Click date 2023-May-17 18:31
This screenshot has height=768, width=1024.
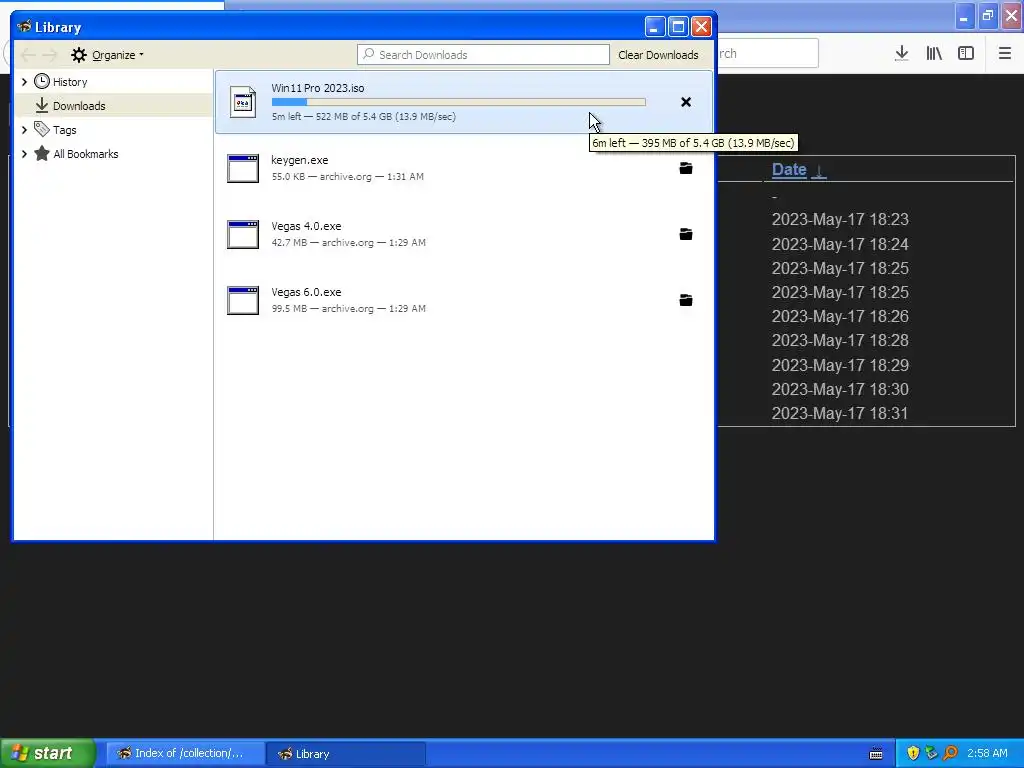840,413
